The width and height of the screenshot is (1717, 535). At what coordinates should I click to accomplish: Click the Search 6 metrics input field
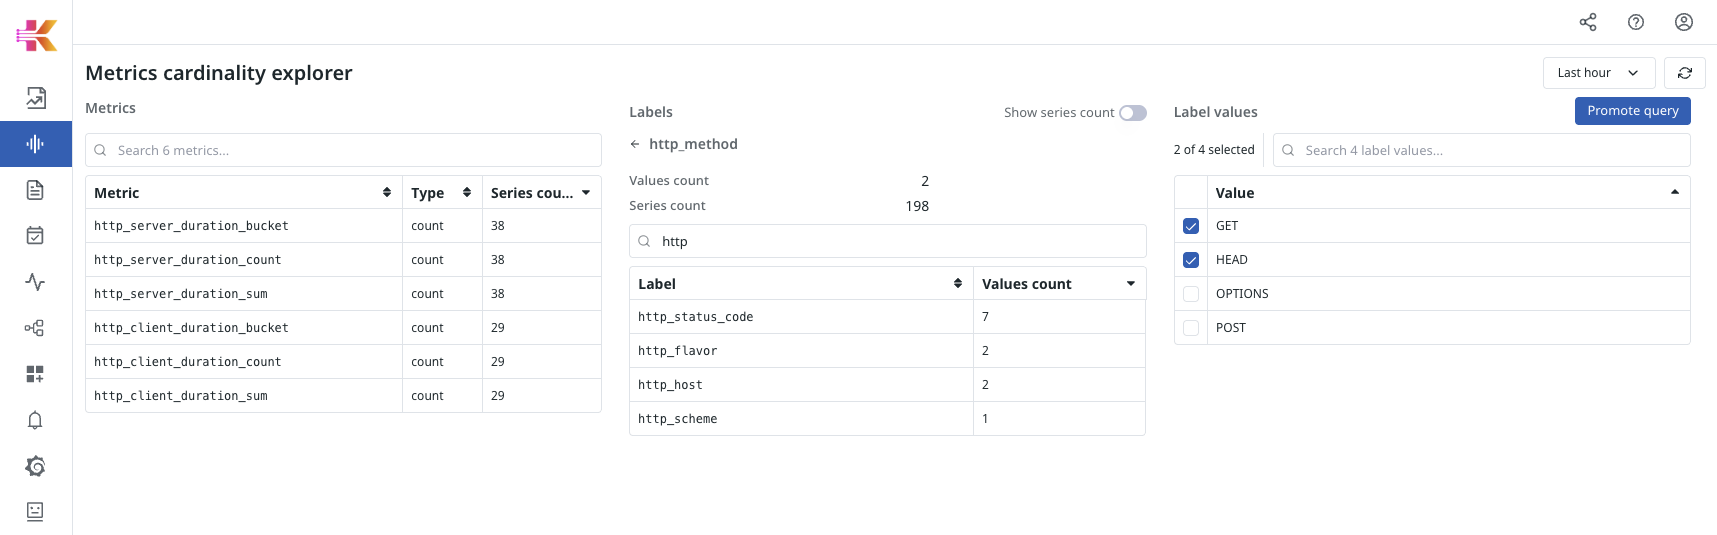[343, 150]
